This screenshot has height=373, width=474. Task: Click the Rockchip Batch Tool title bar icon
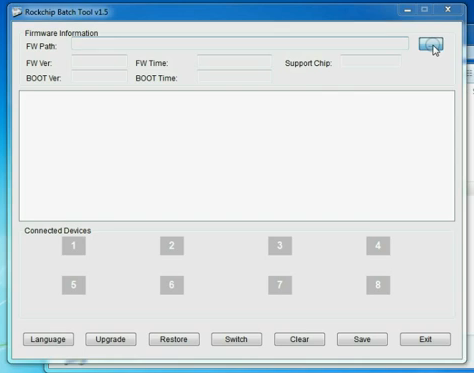(17, 12)
